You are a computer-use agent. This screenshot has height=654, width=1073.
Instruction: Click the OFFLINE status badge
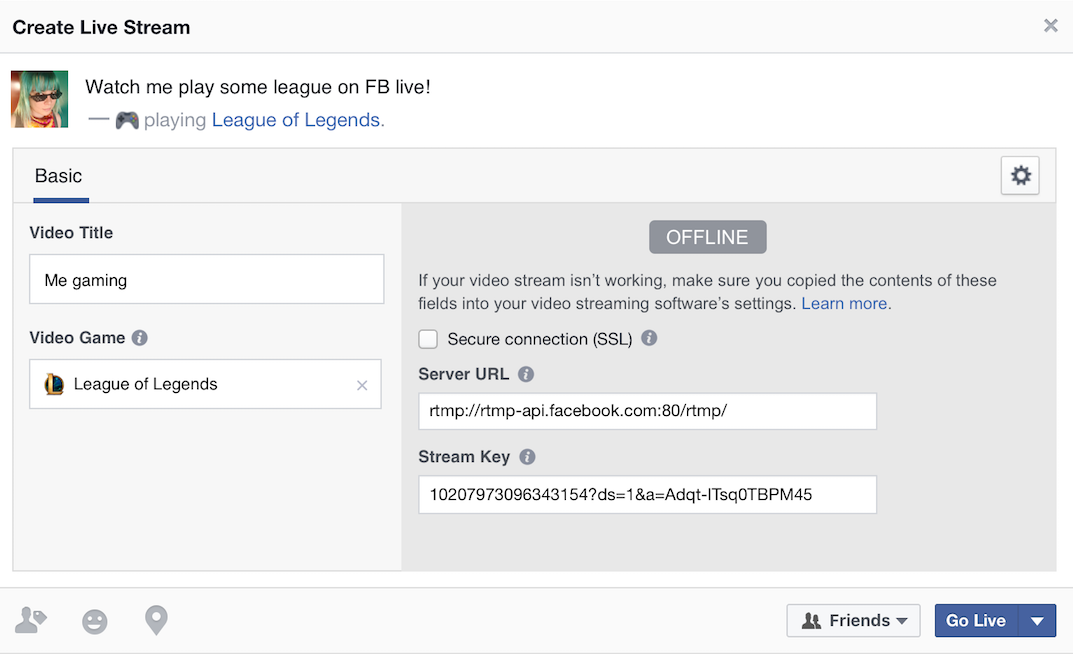click(x=708, y=237)
